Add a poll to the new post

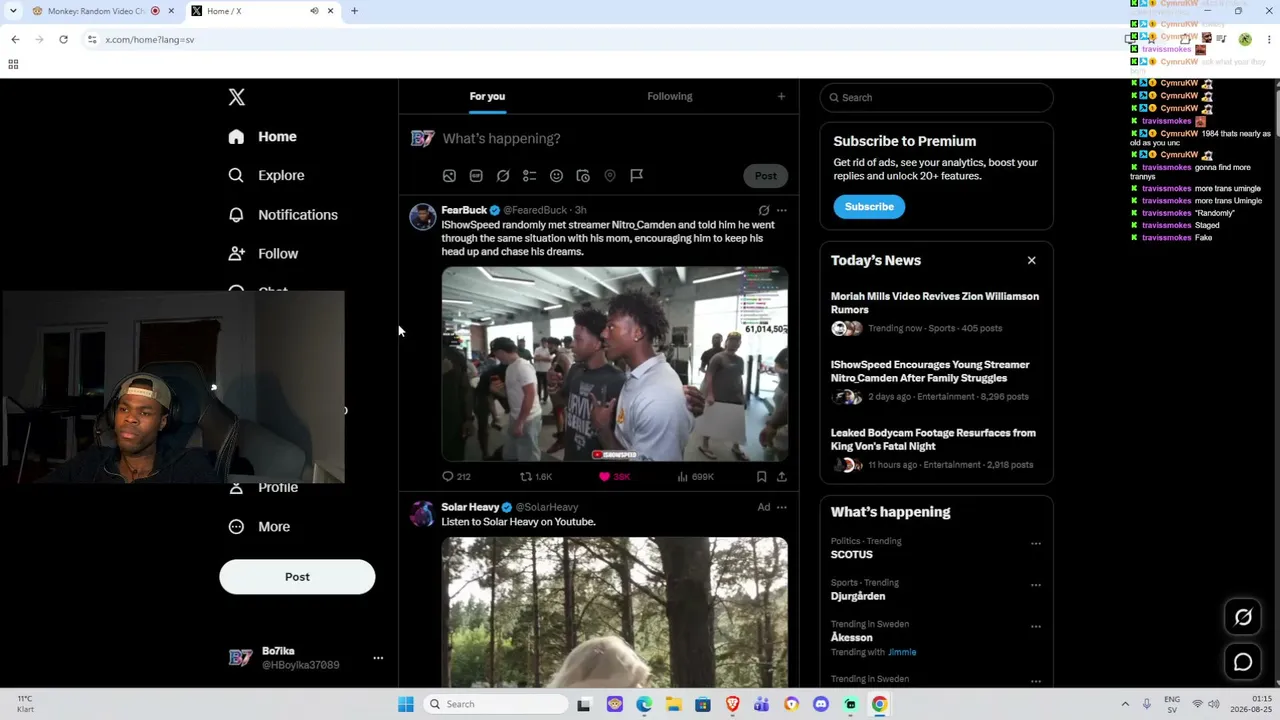[530, 176]
